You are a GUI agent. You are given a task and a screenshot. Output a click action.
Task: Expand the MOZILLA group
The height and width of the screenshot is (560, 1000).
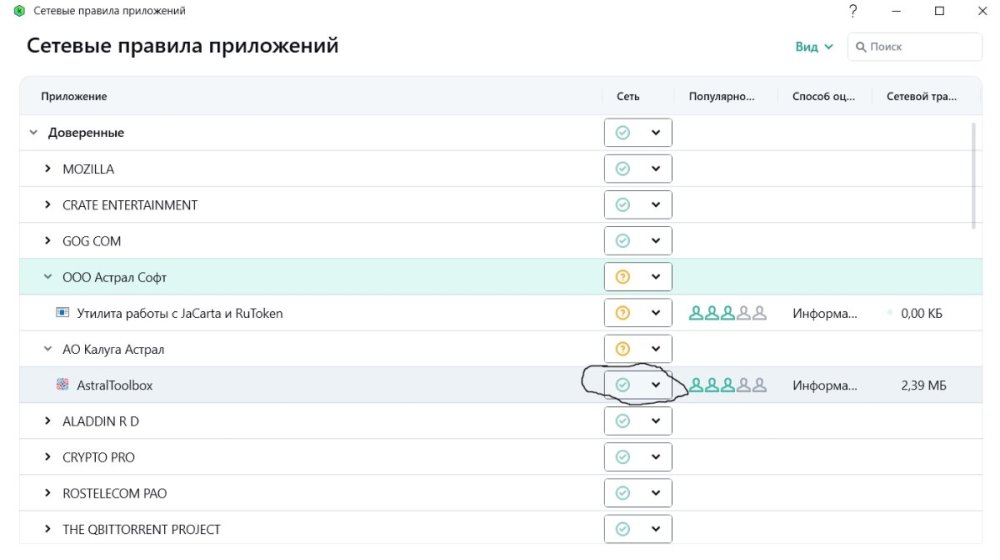48,168
